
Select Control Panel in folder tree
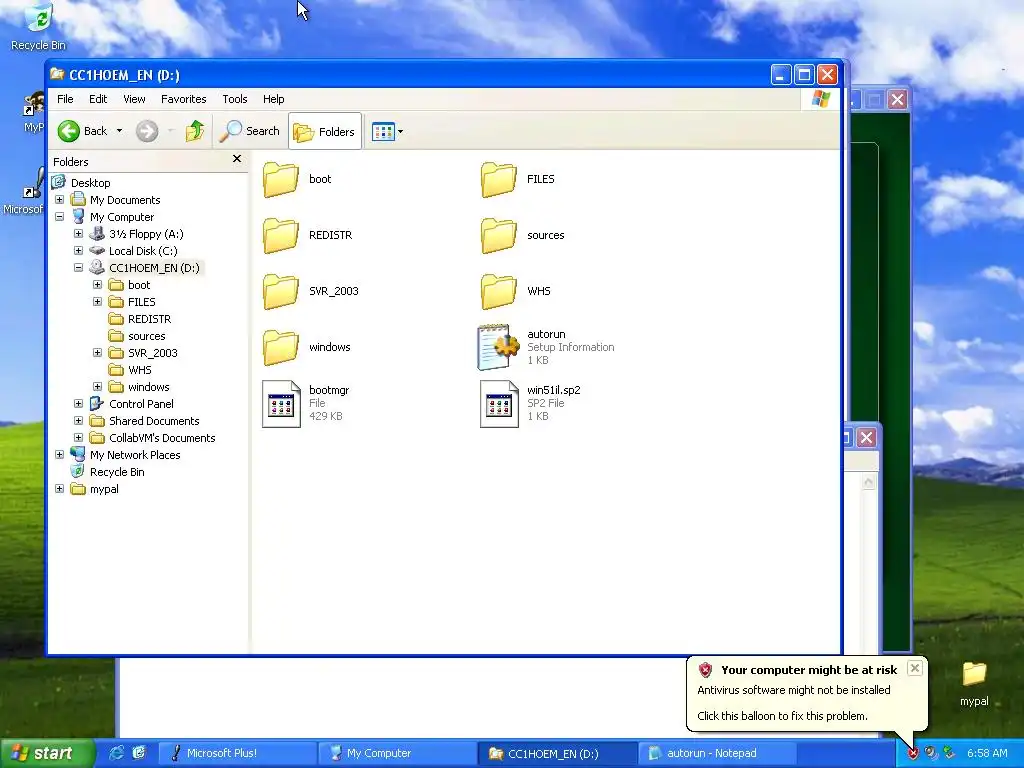(x=141, y=404)
